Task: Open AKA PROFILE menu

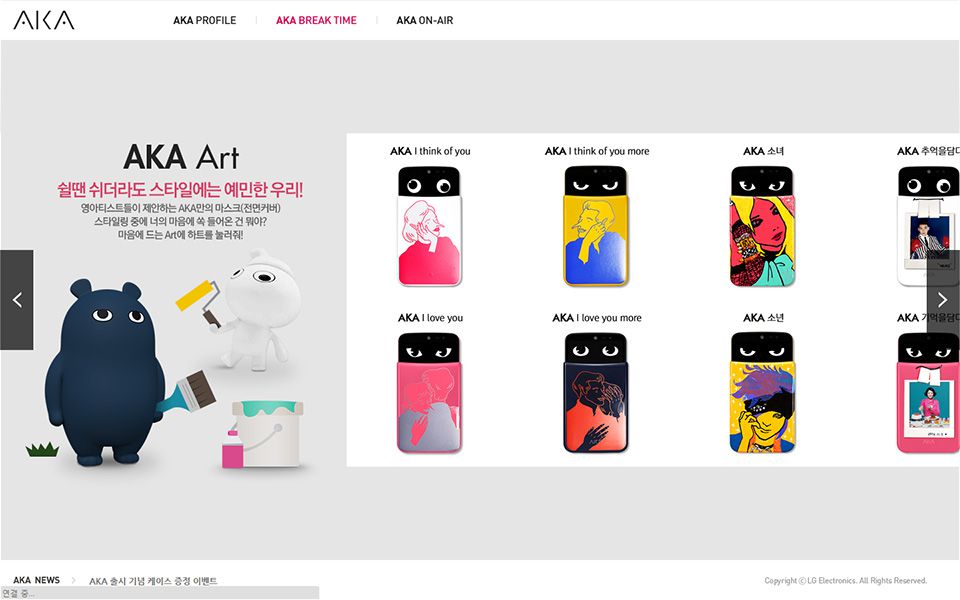Action: pos(204,20)
